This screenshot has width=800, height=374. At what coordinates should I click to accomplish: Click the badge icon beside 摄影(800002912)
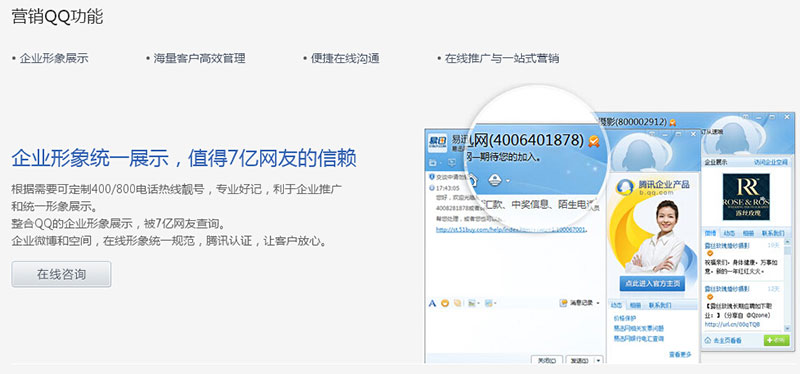coord(672,122)
